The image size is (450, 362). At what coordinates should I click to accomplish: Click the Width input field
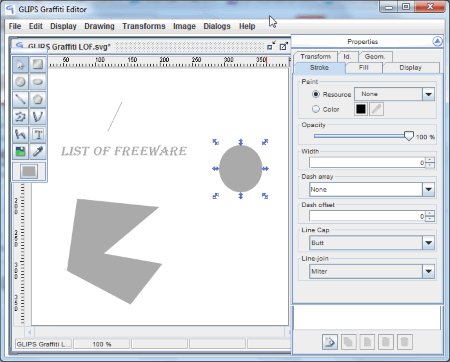pyautogui.click(x=367, y=163)
